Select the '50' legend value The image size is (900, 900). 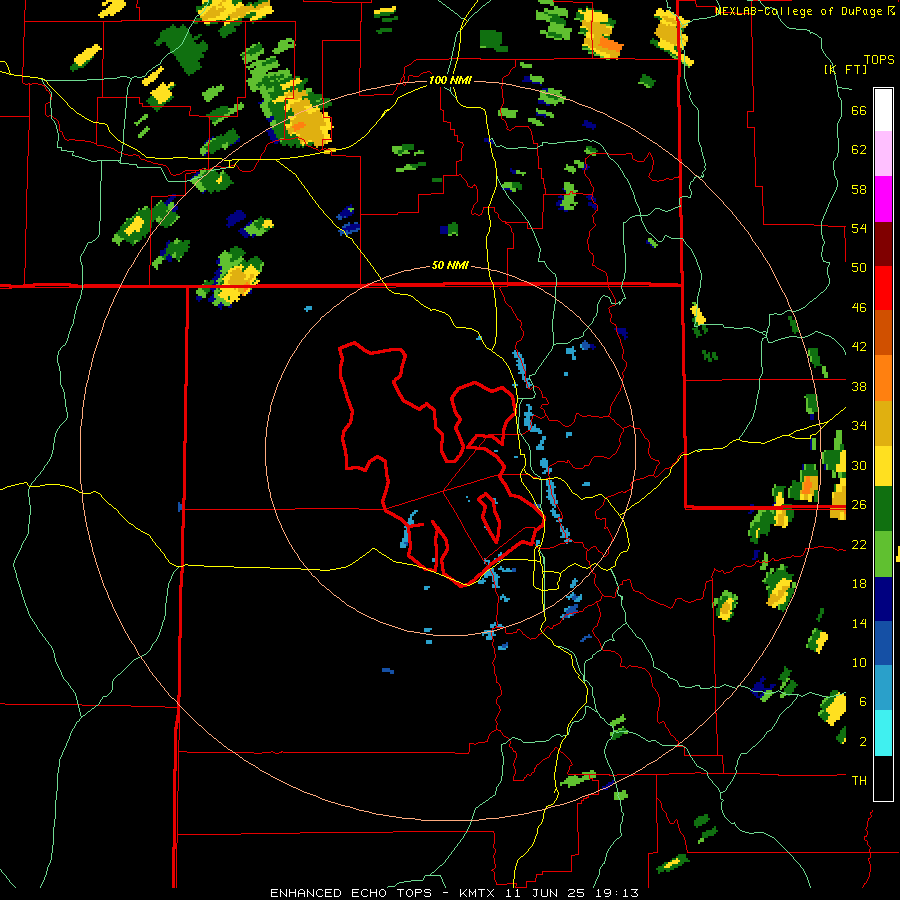[x=859, y=268]
